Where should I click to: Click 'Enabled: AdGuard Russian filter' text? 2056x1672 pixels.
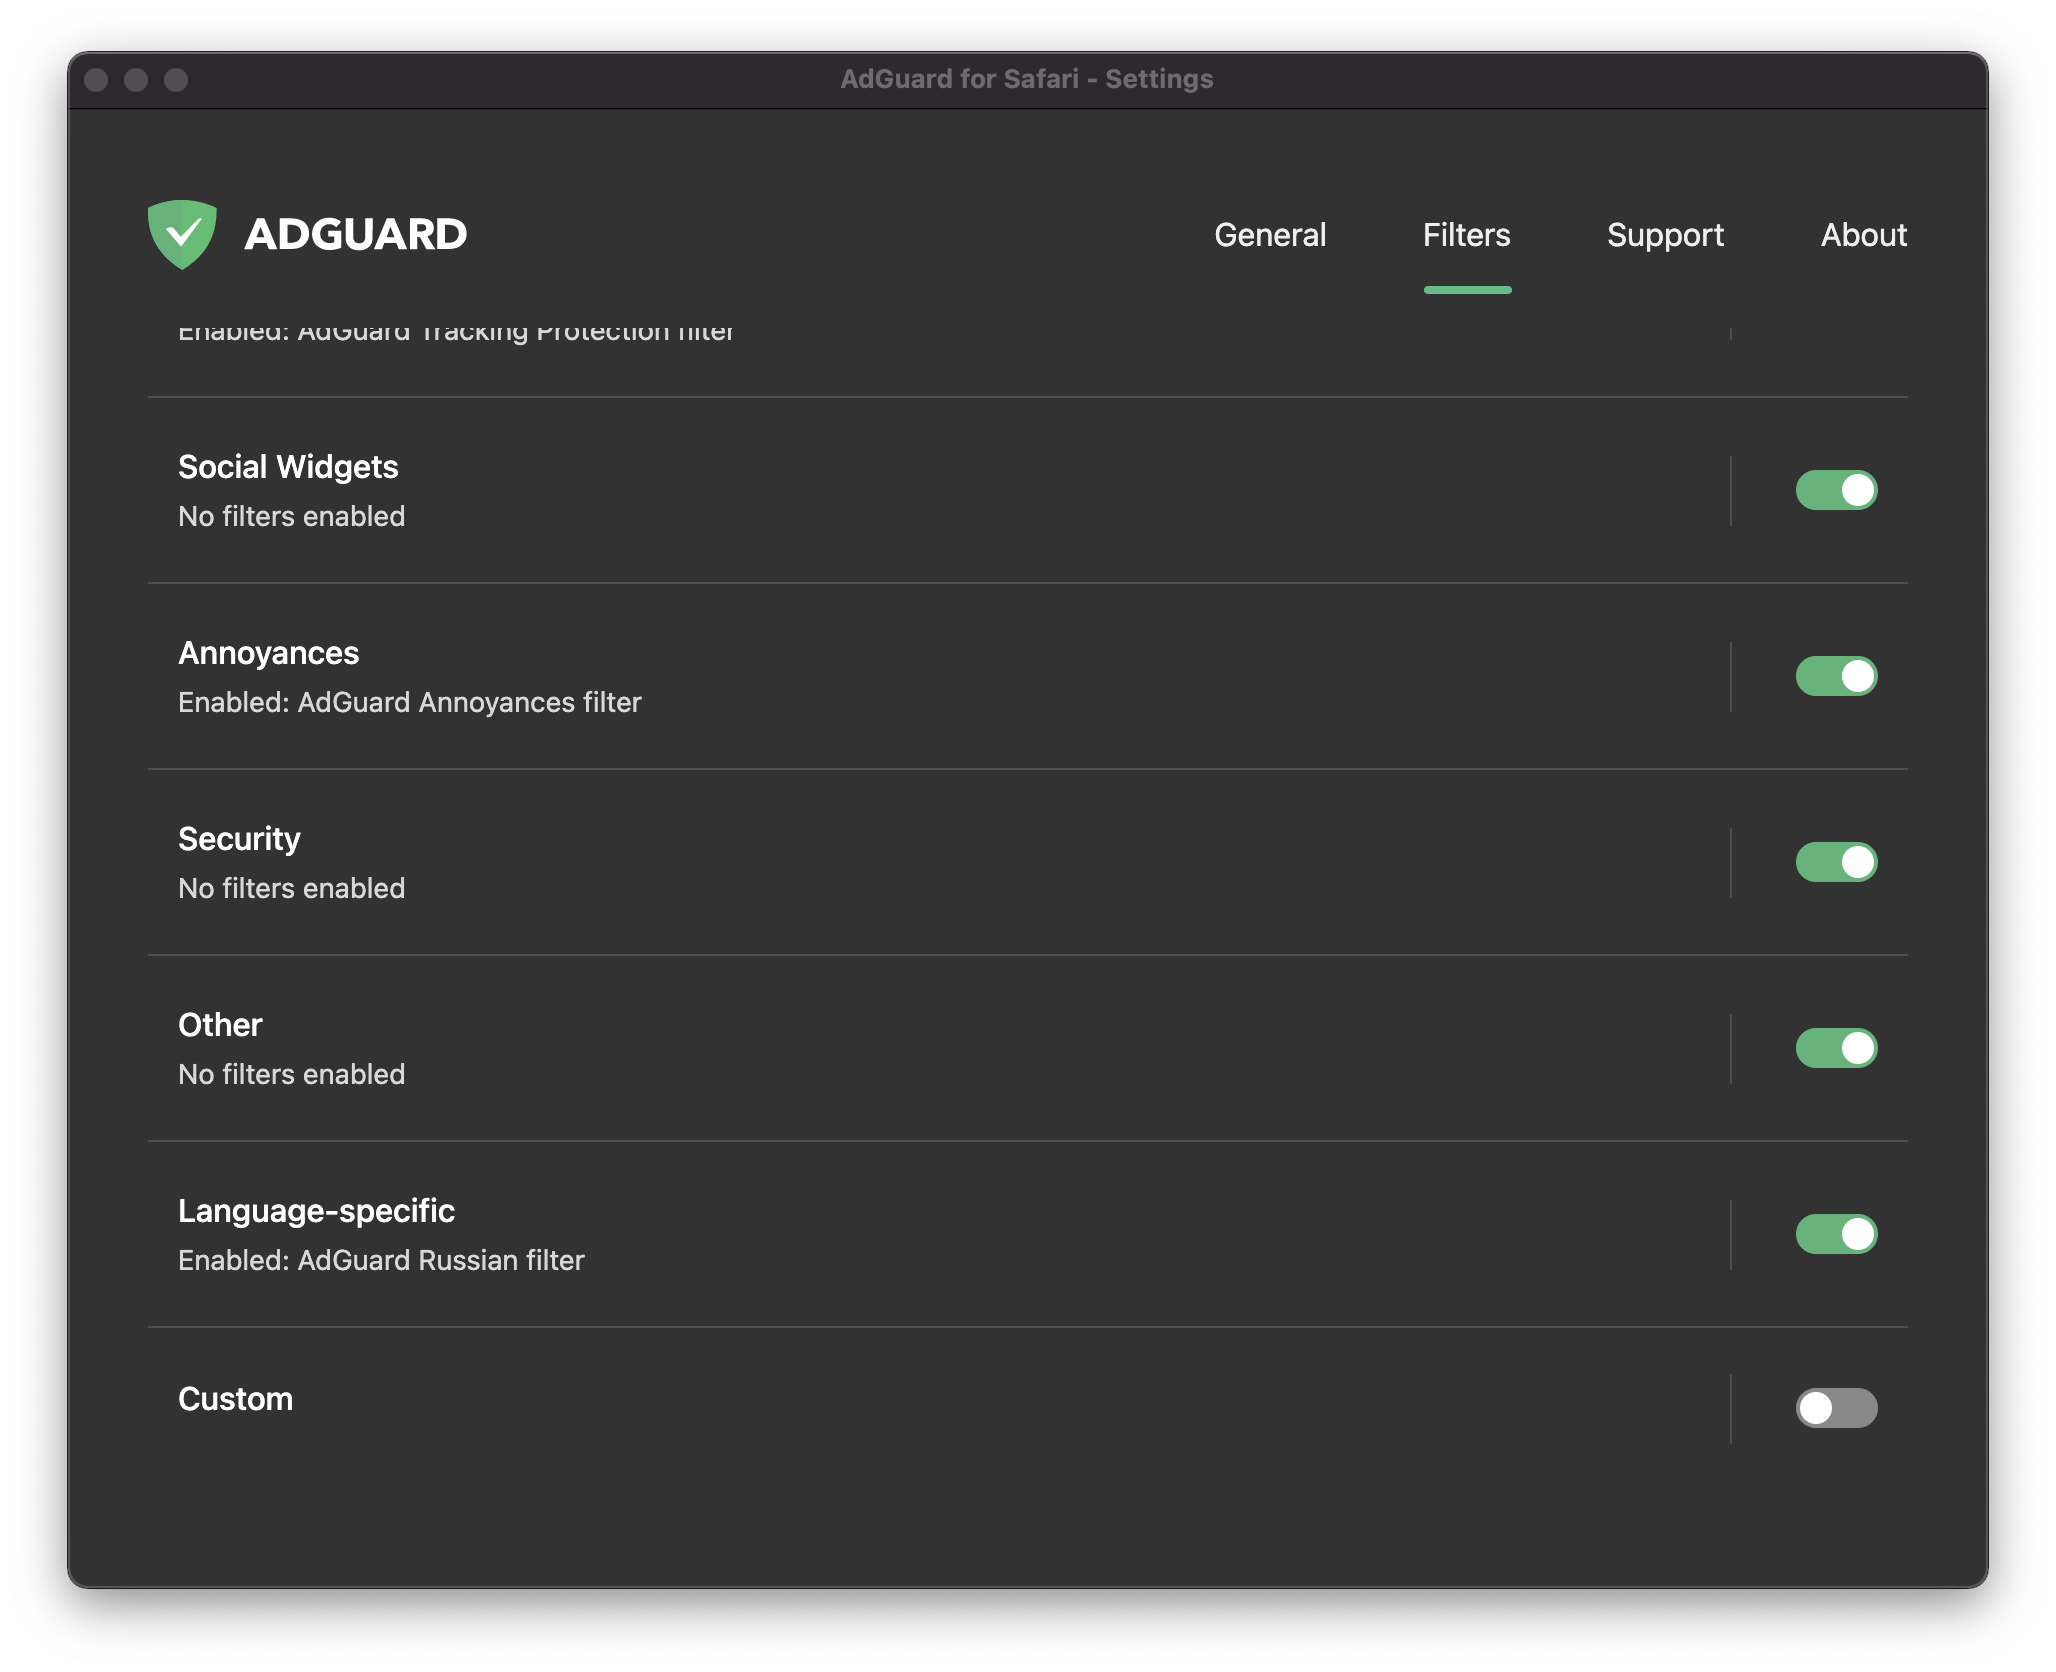coord(381,1260)
